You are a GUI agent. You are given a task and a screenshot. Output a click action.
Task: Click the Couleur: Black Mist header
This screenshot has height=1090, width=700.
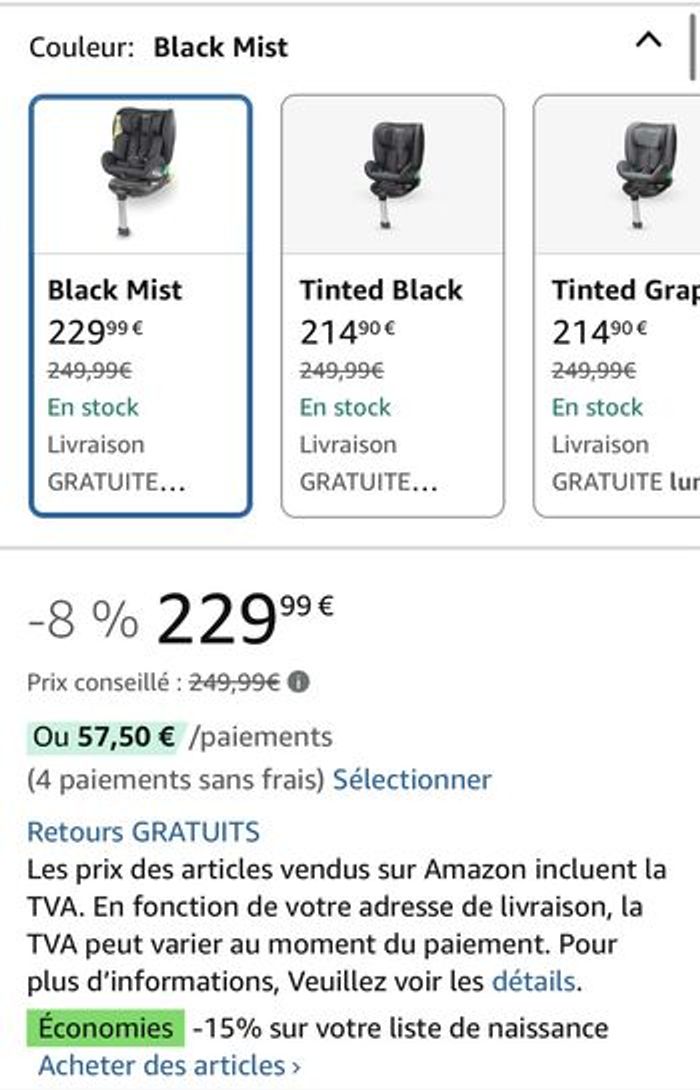158,47
